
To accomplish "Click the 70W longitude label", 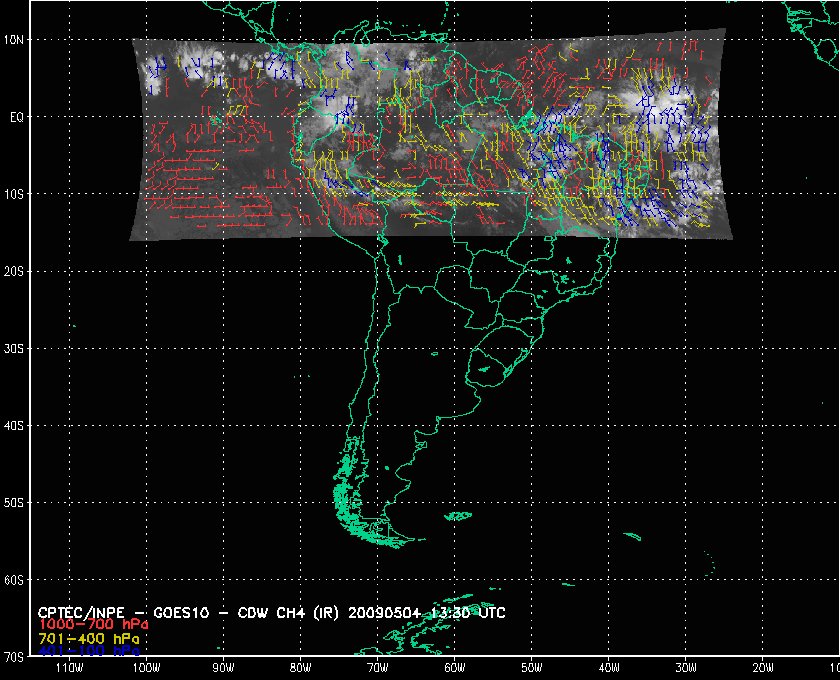I will [378, 668].
